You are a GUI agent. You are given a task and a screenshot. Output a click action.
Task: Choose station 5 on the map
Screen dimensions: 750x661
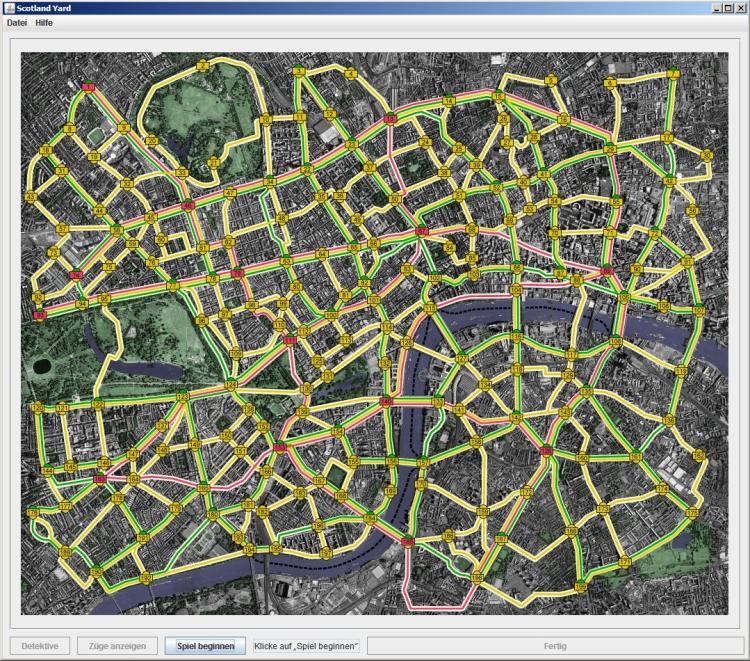pyautogui.click(x=551, y=80)
